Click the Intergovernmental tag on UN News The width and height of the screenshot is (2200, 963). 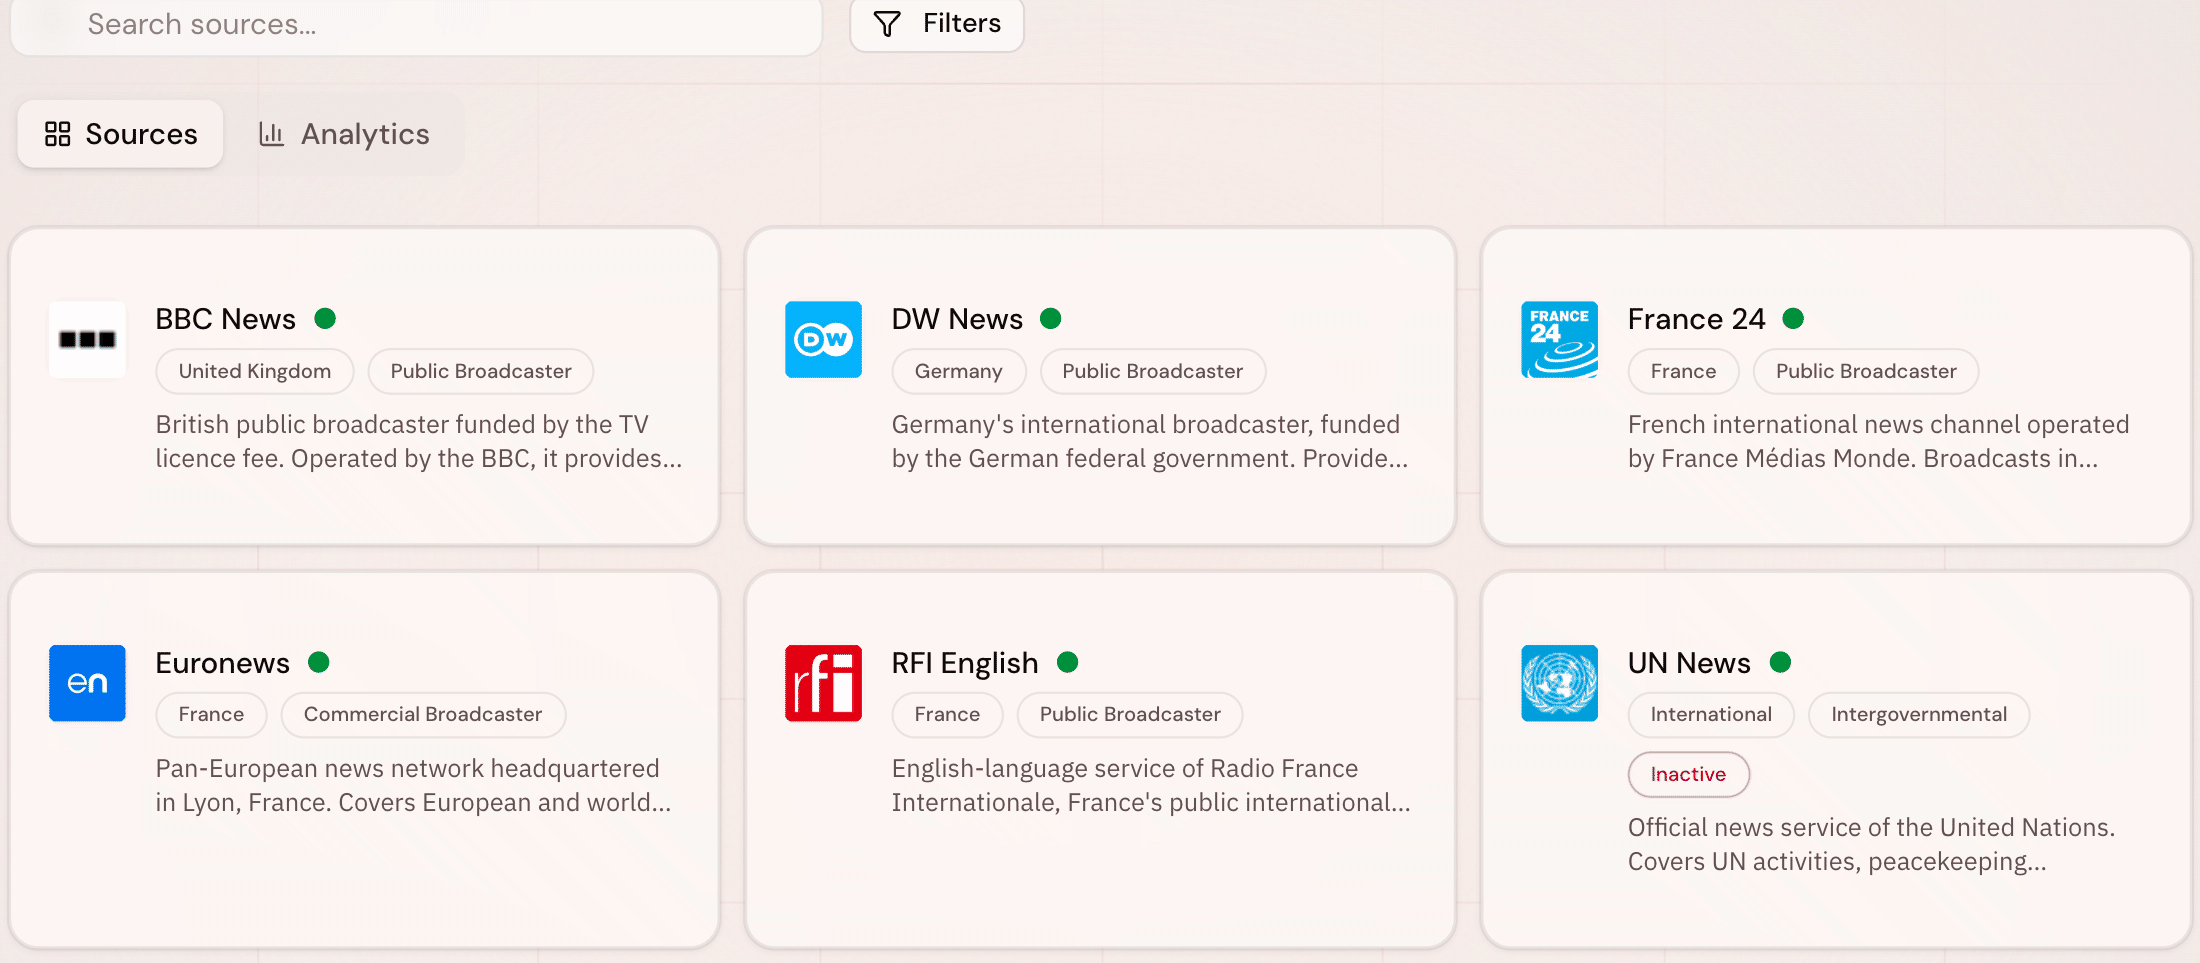1919,715
